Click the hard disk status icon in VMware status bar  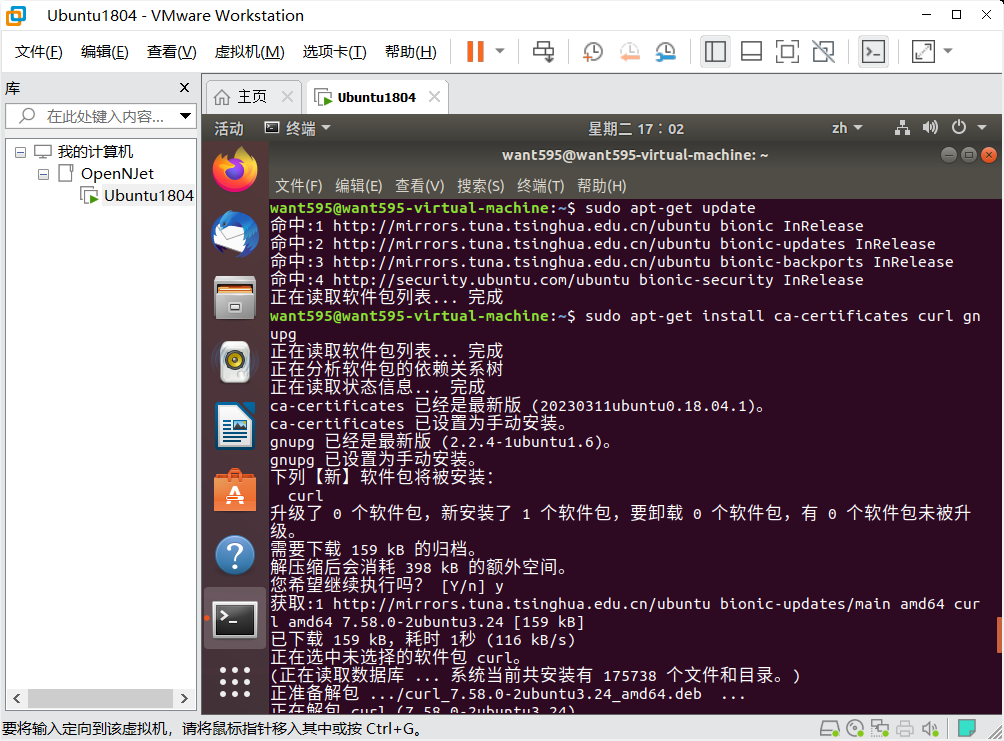click(x=830, y=728)
